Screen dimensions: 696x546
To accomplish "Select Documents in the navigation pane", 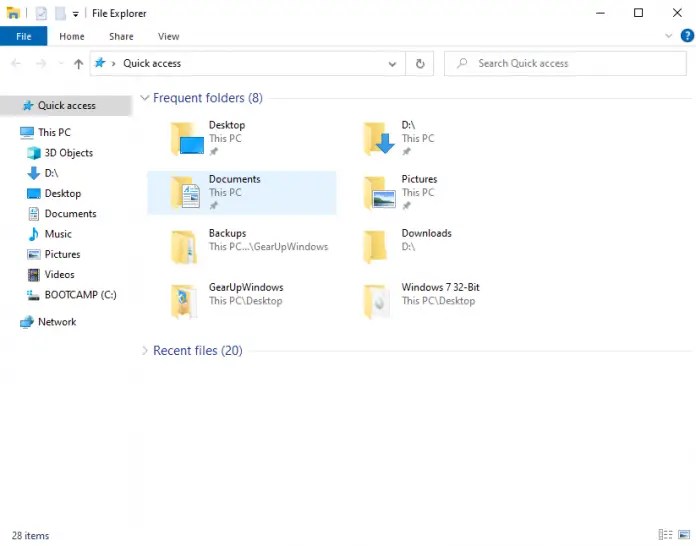I will coord(62,214).
